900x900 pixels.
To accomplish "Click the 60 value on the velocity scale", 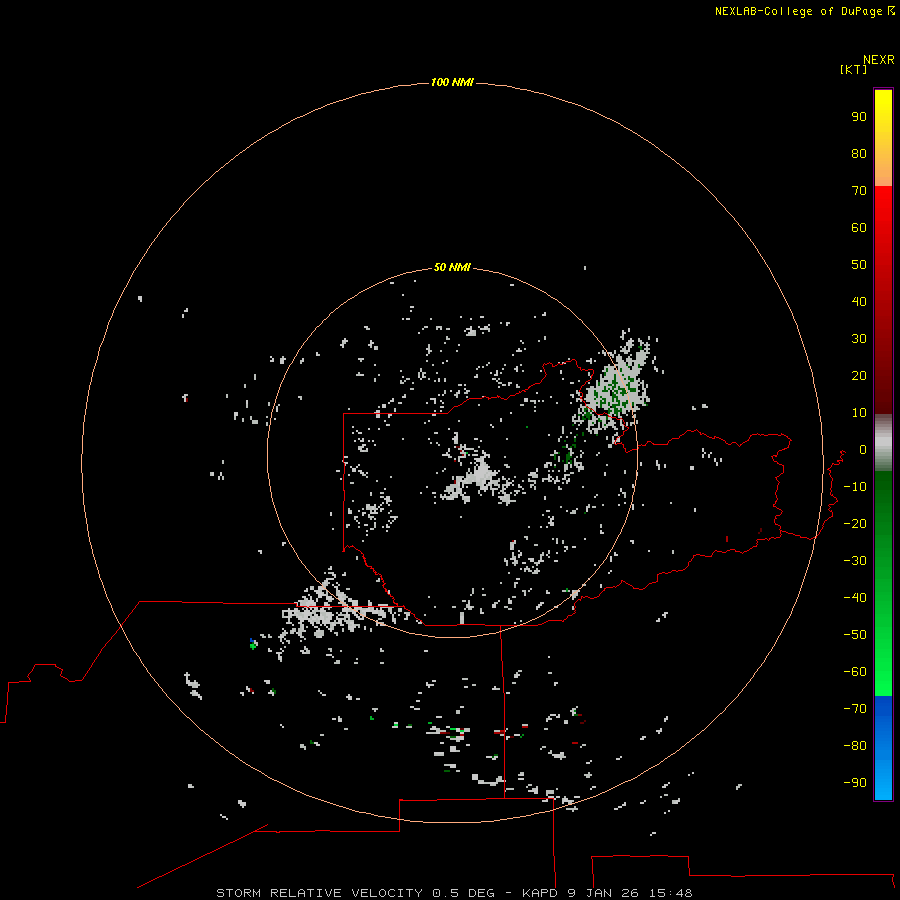I will coord(859,227).
